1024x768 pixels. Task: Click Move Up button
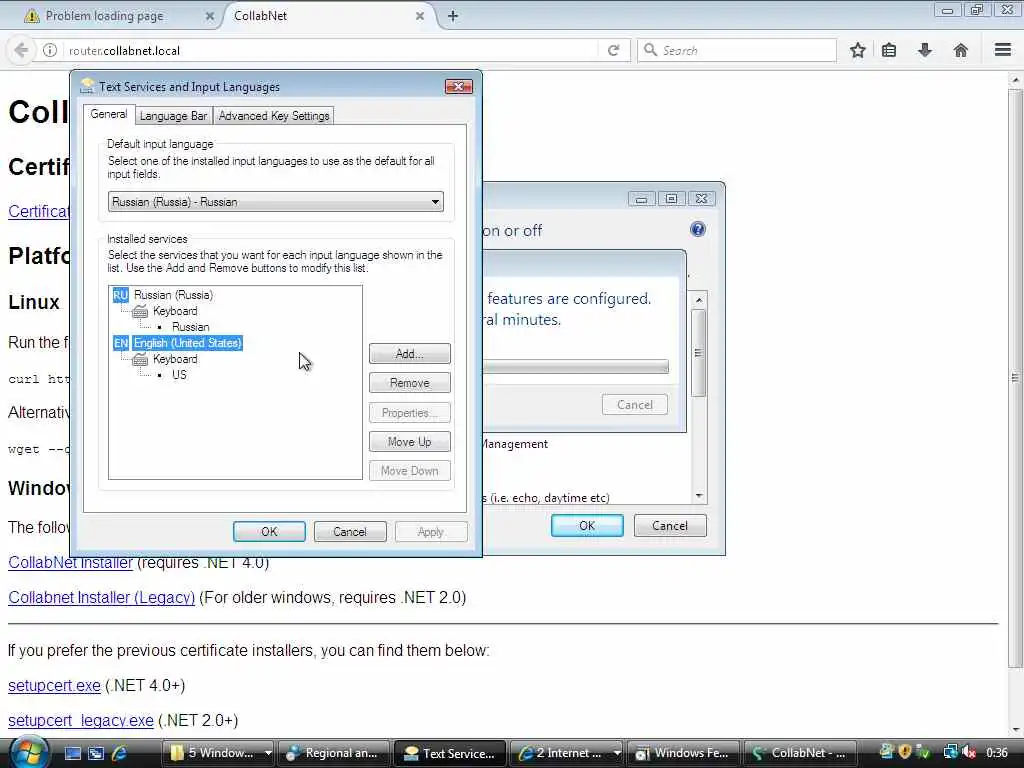coord(409,442)
